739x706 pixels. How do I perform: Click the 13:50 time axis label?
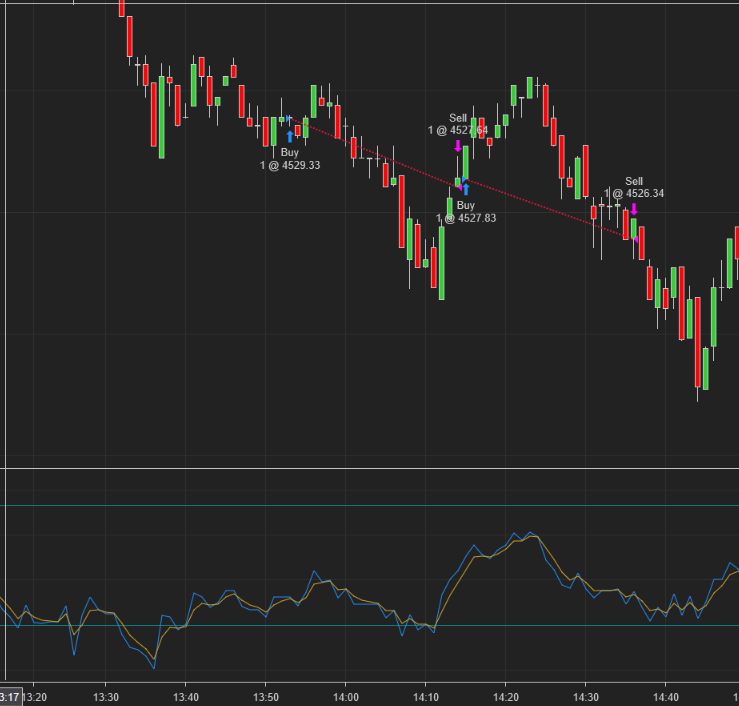click(x=266, y=697)
